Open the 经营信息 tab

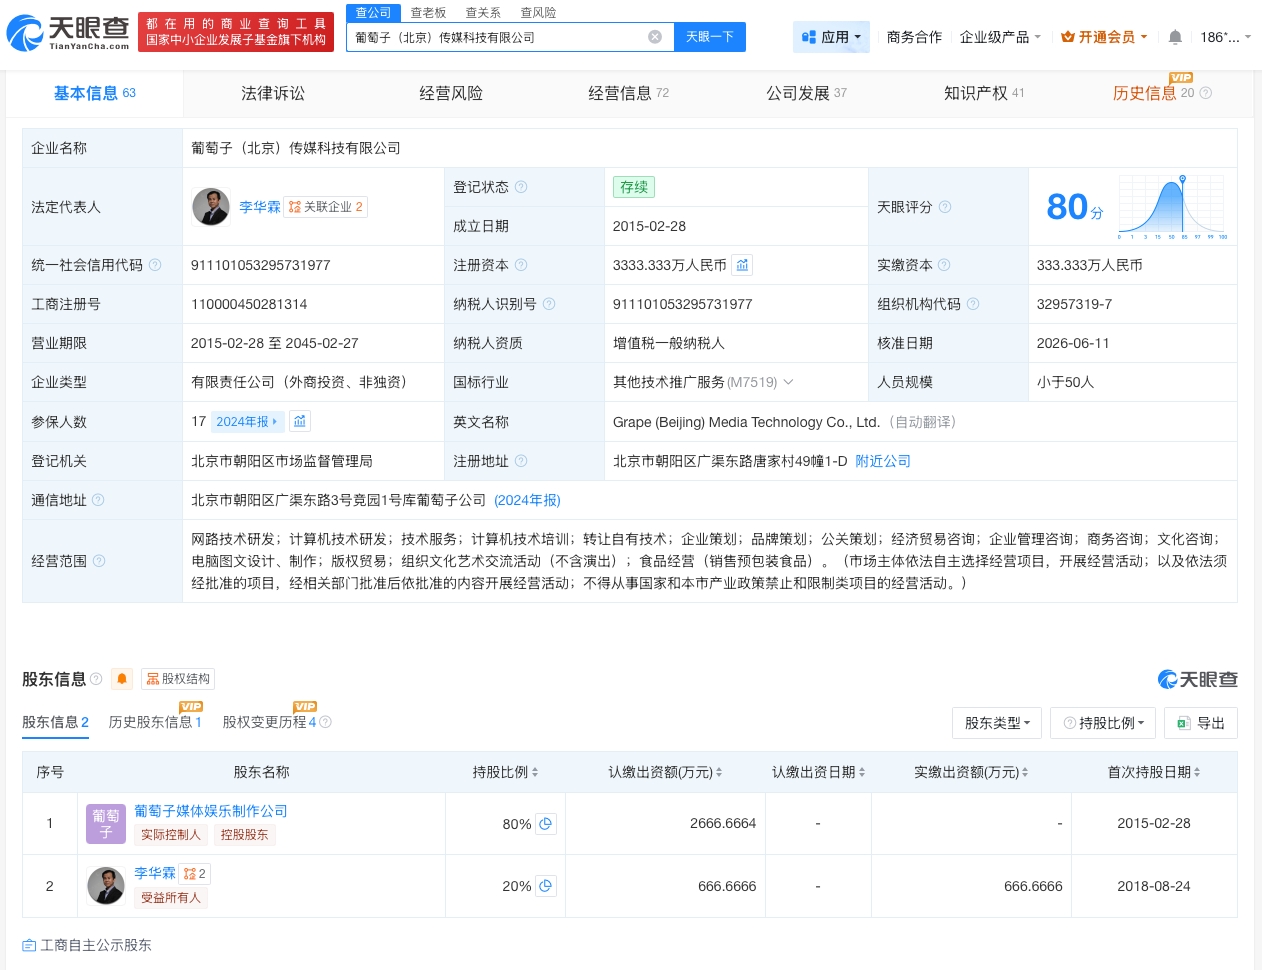click(x=628, y=93)
